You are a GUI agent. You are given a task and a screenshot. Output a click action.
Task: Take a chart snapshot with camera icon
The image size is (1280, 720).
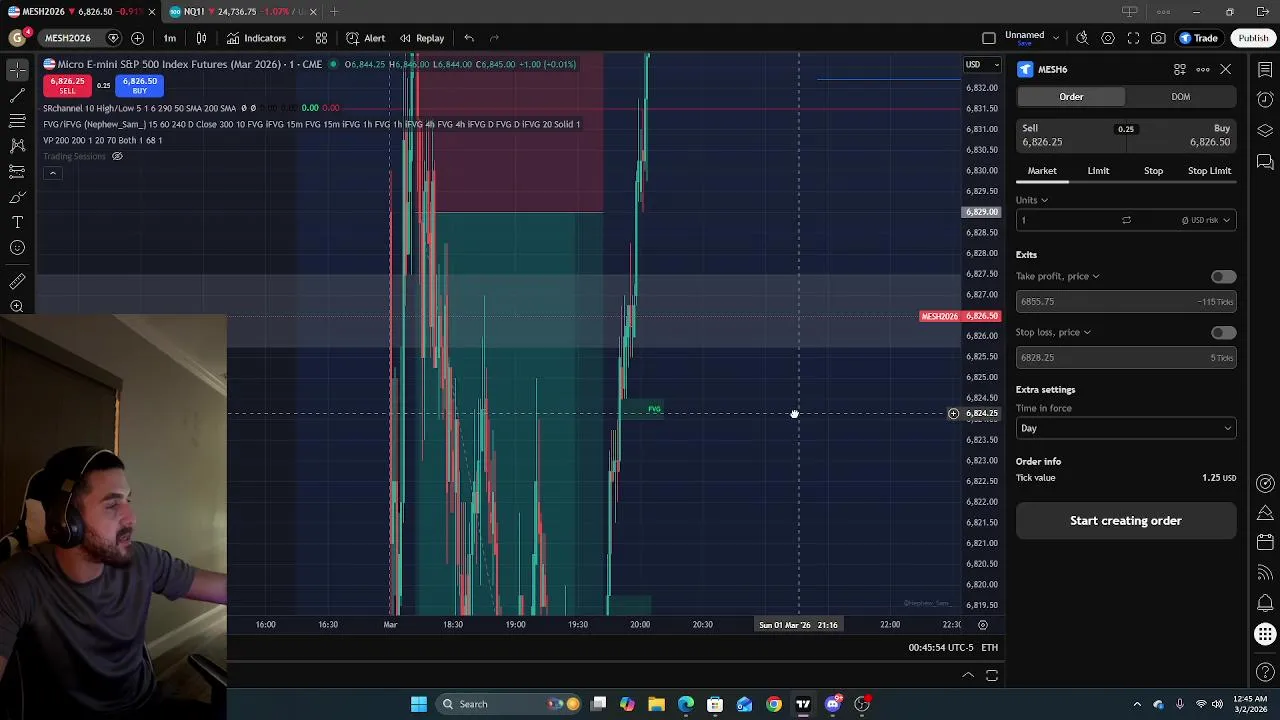click(1158, 38)
